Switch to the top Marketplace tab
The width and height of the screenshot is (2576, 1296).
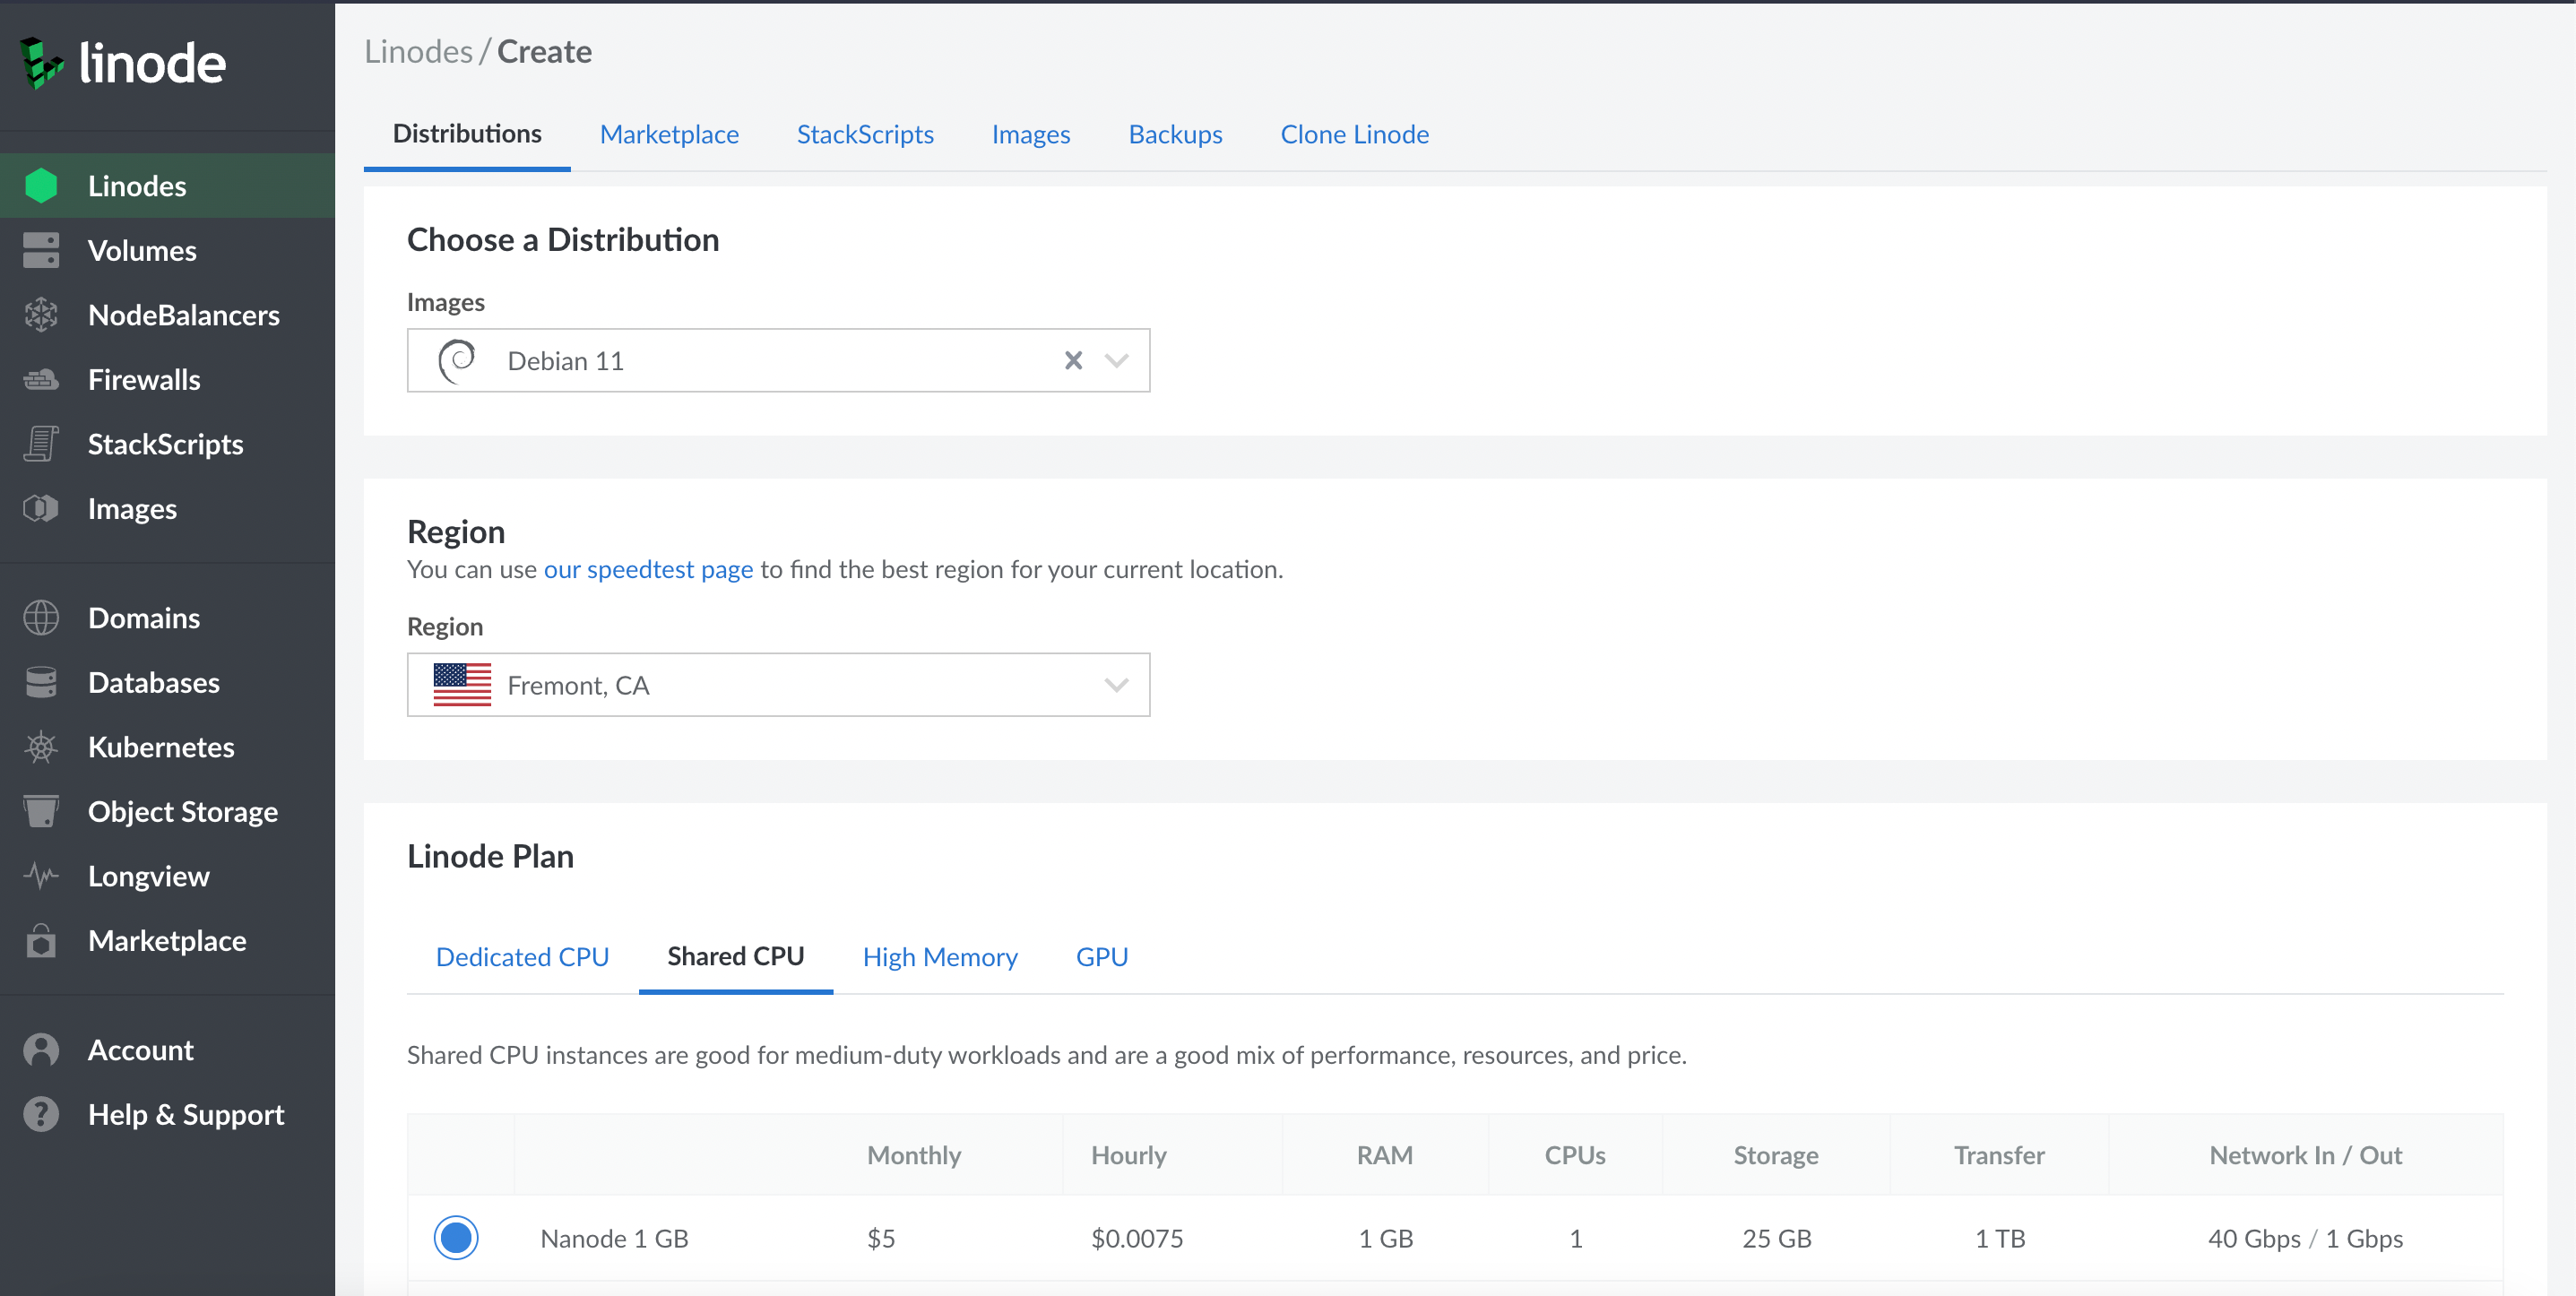[669, 134]
